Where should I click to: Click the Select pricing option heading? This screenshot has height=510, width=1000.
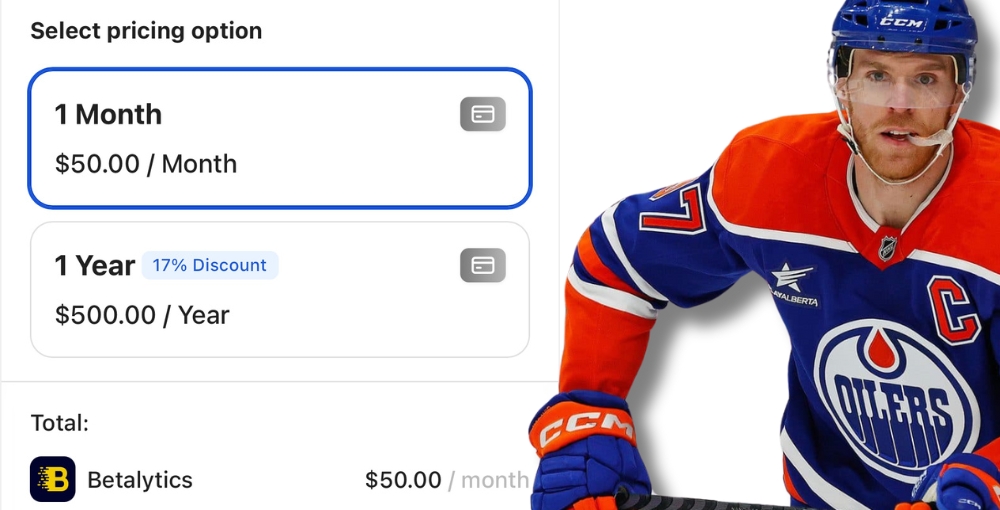click(146, 31)
